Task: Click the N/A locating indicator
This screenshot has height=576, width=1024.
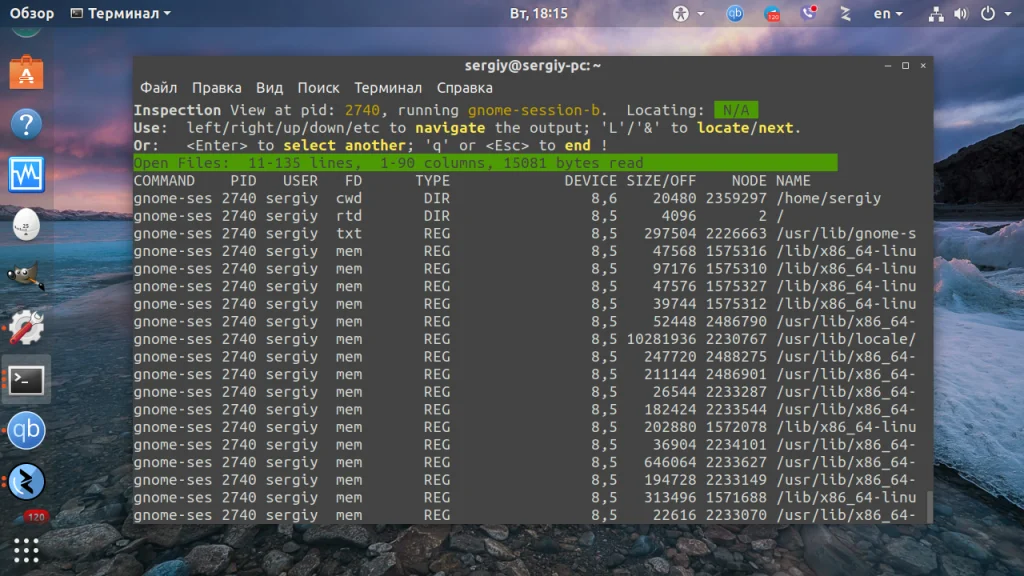Action: [736, 110]
